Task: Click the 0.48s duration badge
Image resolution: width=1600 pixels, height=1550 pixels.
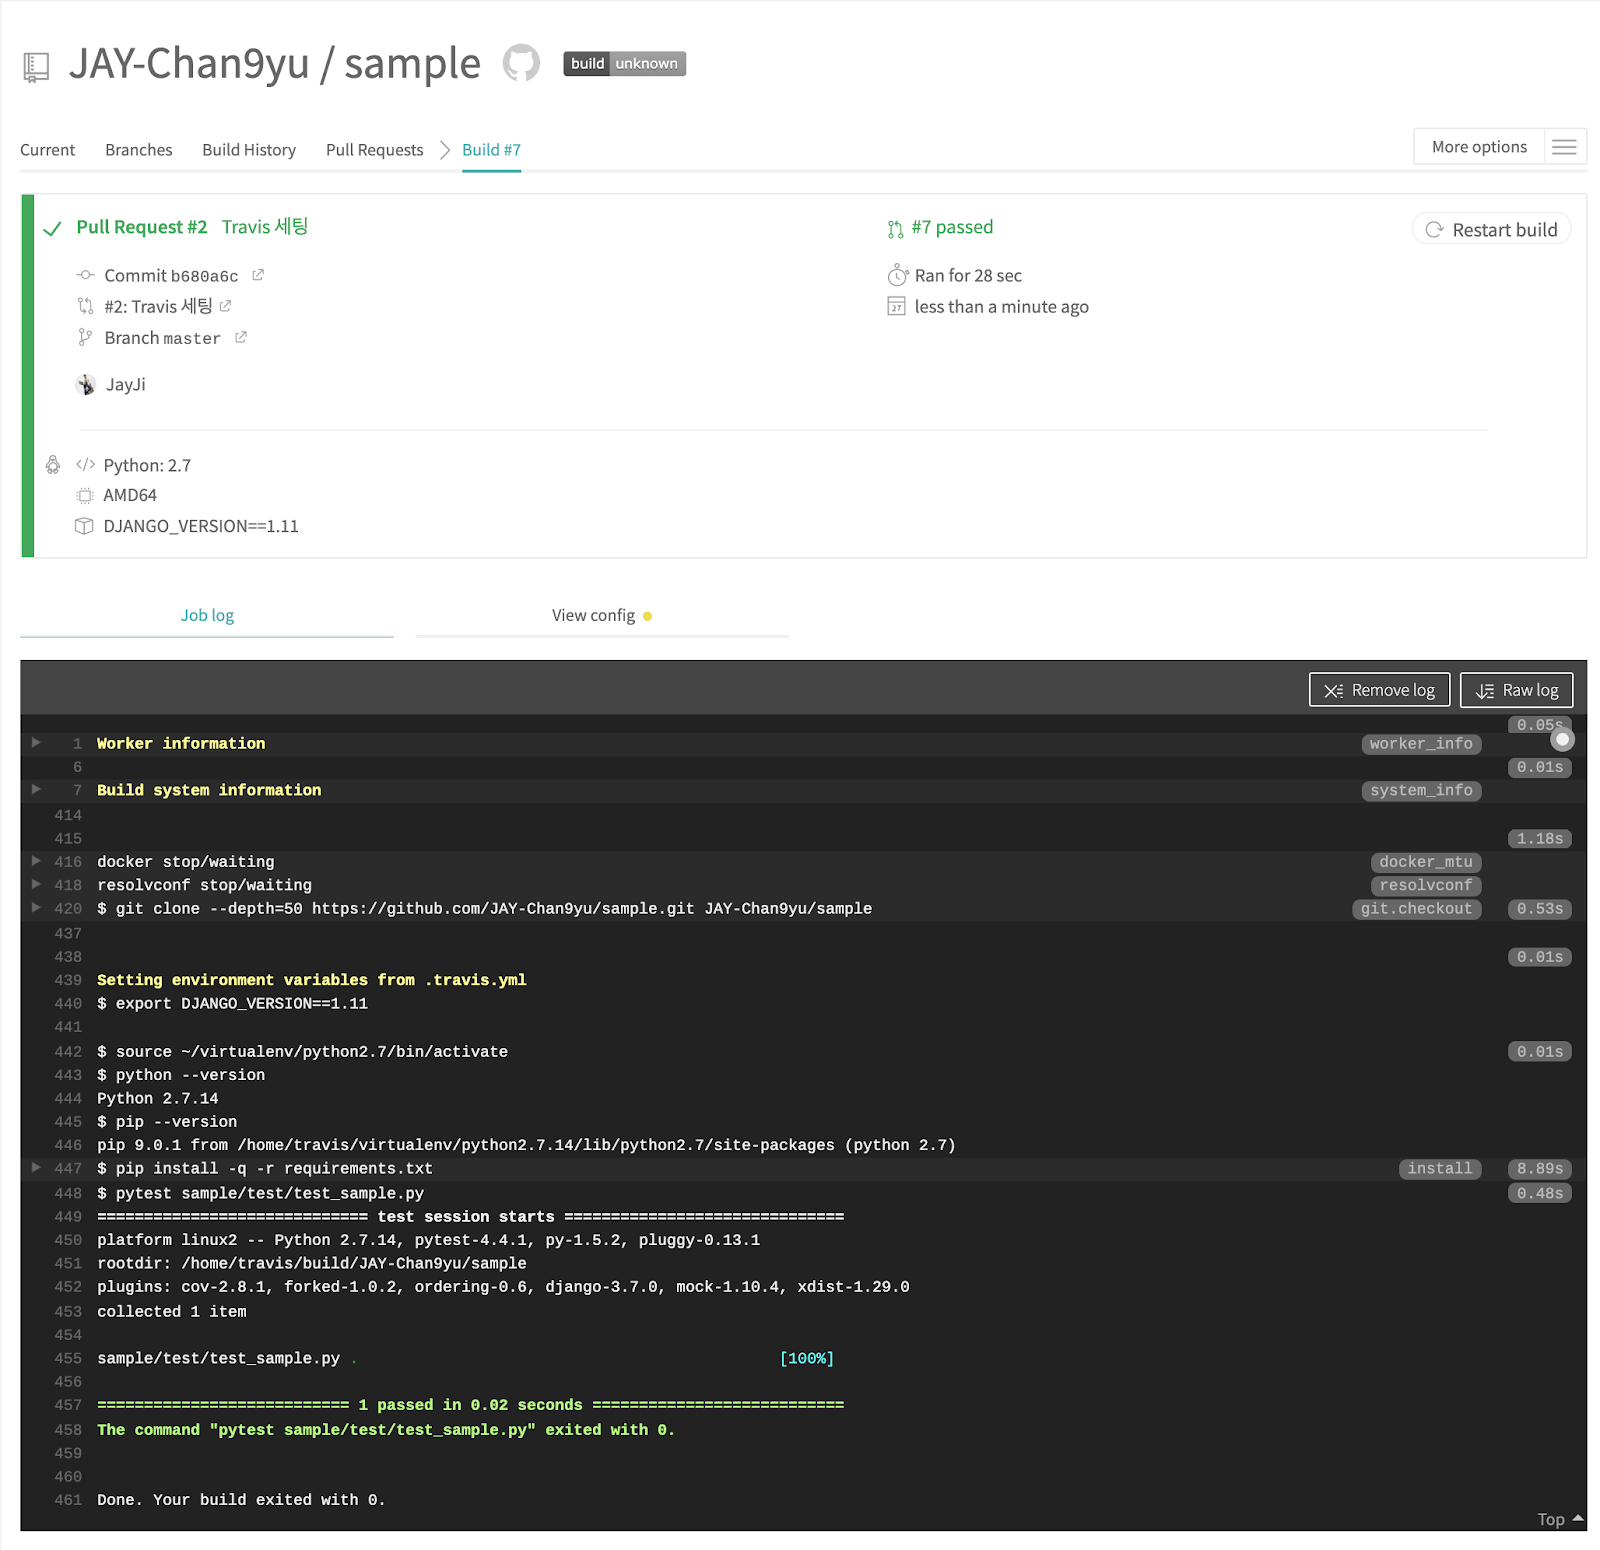Action: click(1540, 1193)
